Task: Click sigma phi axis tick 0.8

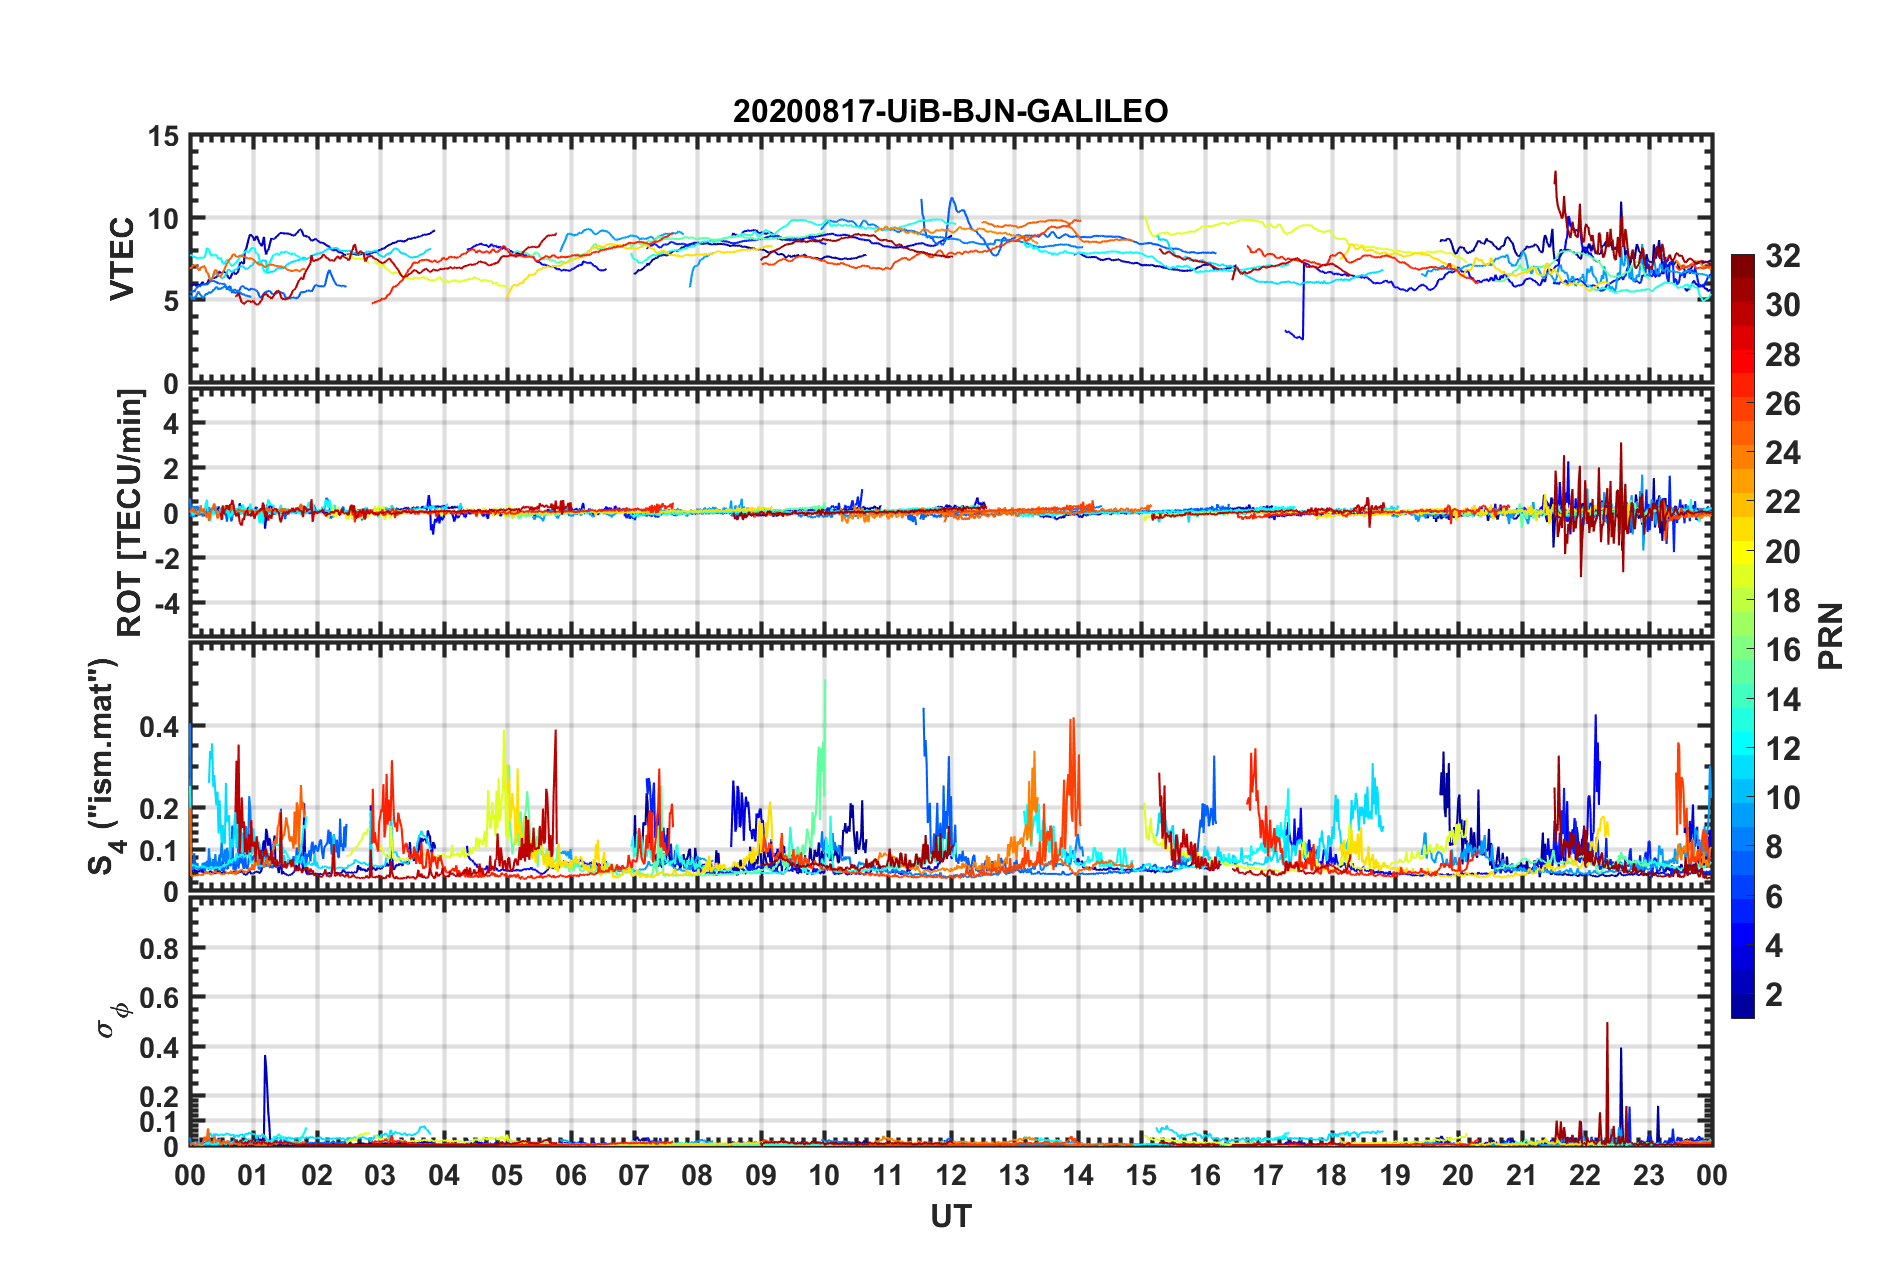Action: [159, 949]
